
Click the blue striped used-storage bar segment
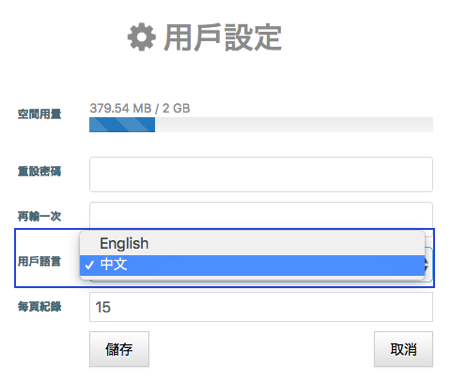(122, 125)
